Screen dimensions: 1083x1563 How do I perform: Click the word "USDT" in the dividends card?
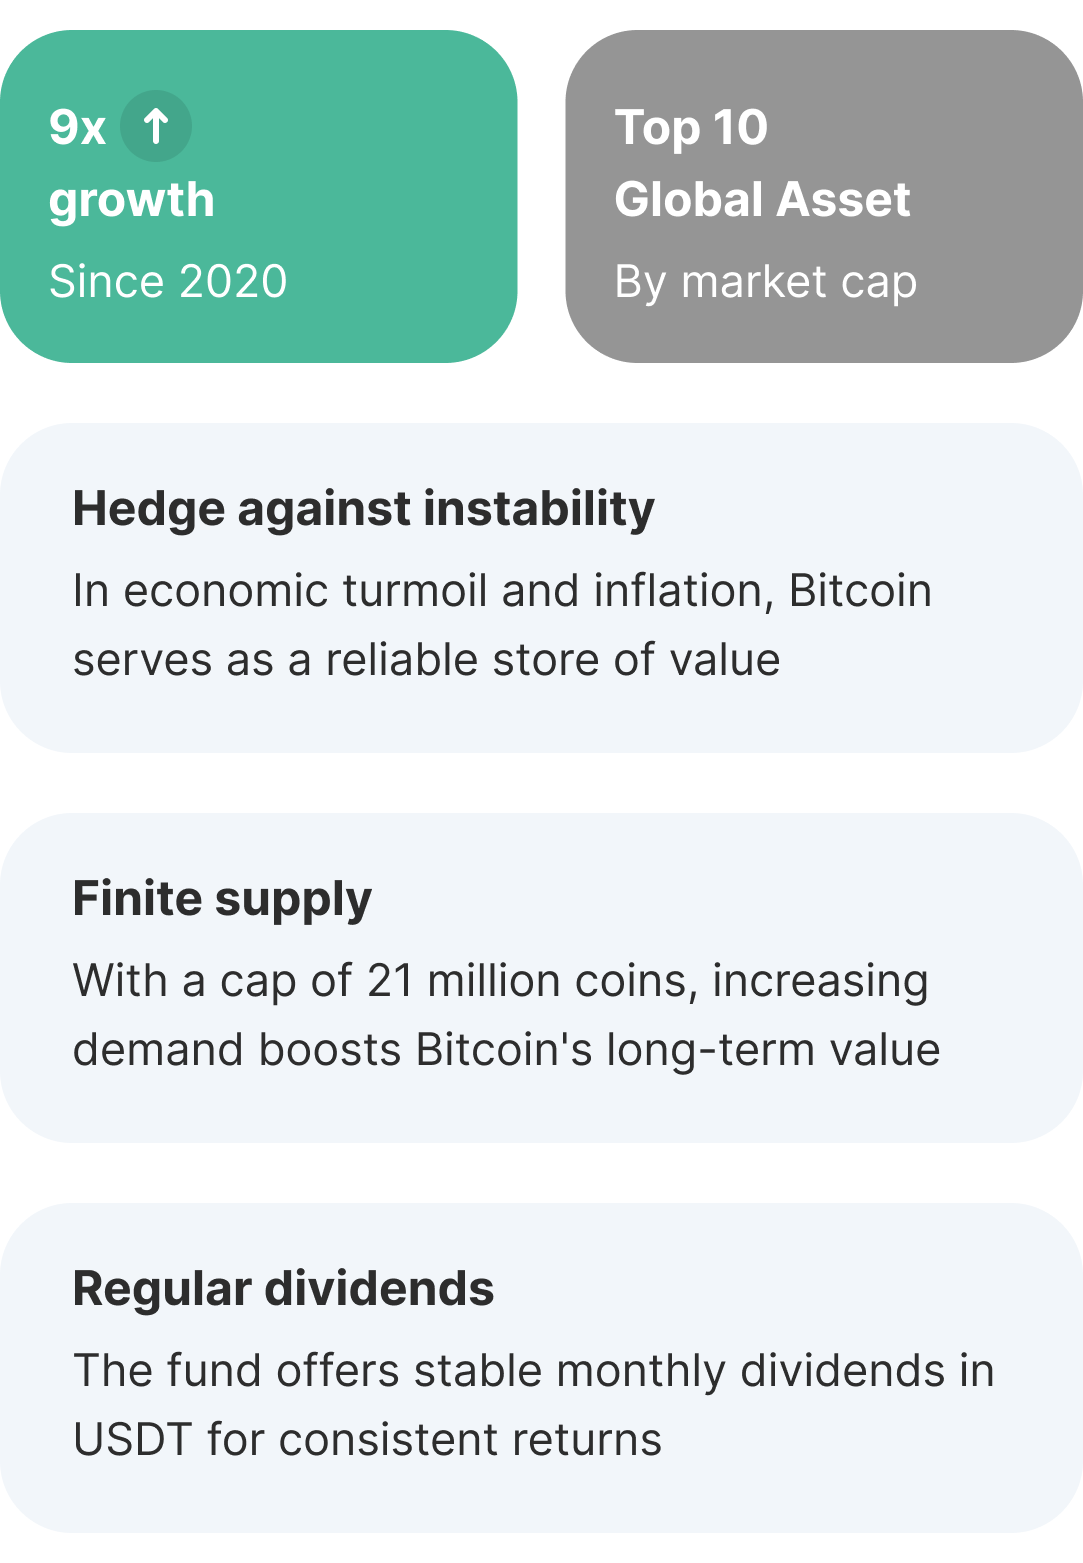tap(133, 1441)
